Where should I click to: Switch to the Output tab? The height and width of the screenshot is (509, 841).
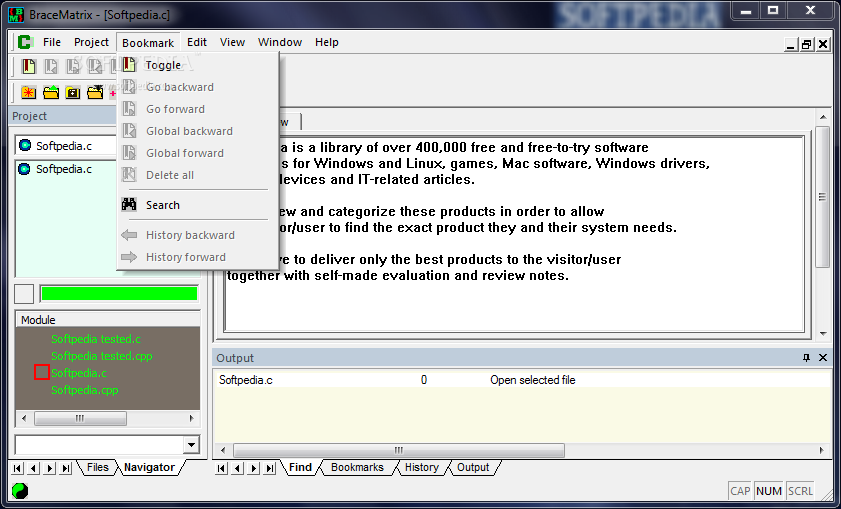click(x=473, y=467)
